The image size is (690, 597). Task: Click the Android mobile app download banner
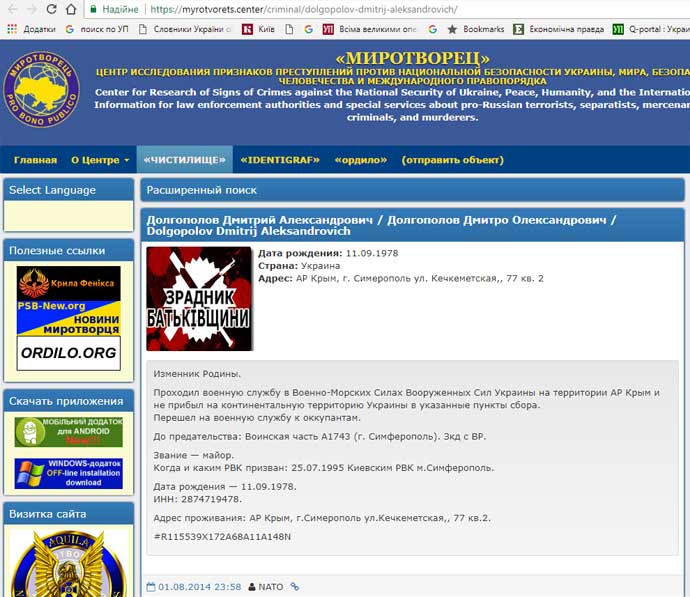[68, 432]
